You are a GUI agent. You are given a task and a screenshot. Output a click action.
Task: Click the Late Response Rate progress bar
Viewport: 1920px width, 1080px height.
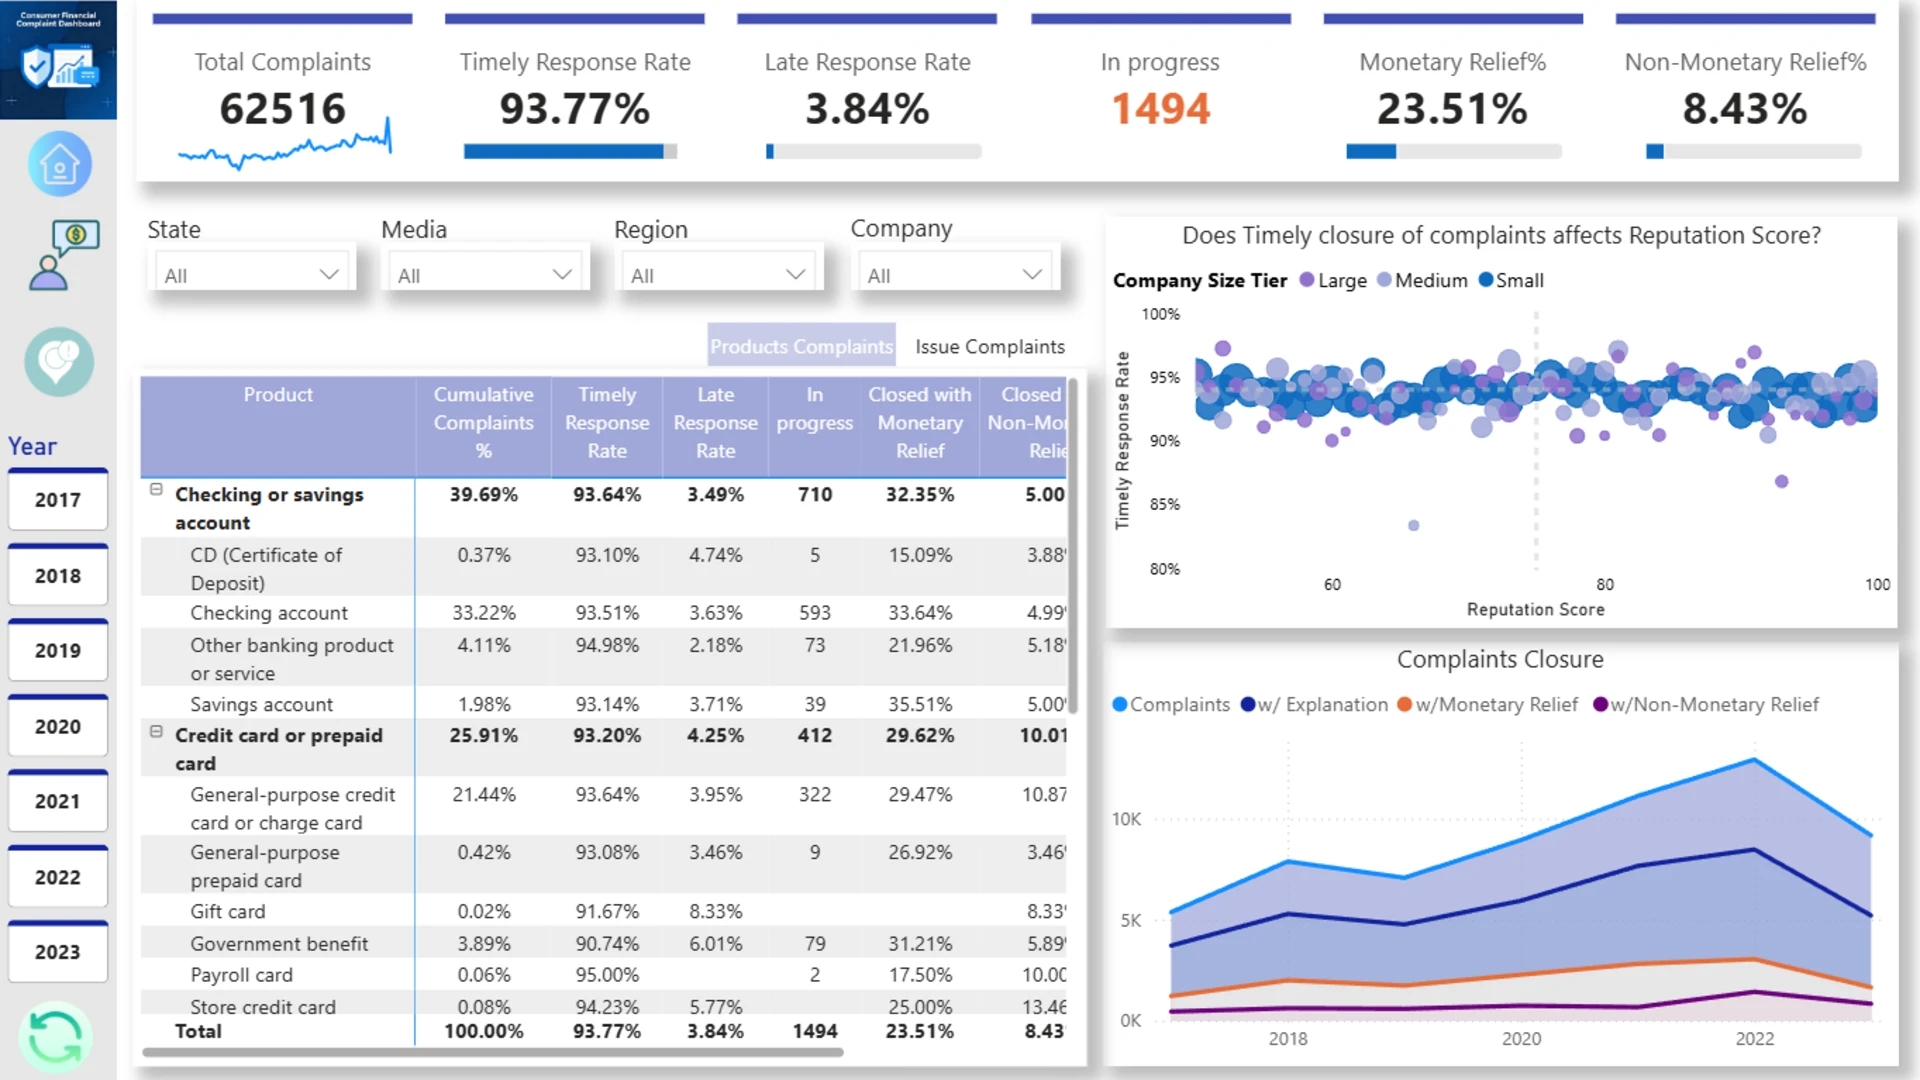[873, 152]
